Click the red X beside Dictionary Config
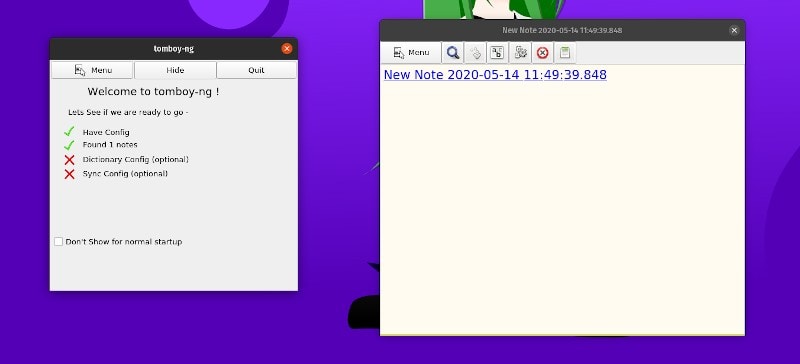The width and height of the screenshot is (800, 364). point(69,160)
